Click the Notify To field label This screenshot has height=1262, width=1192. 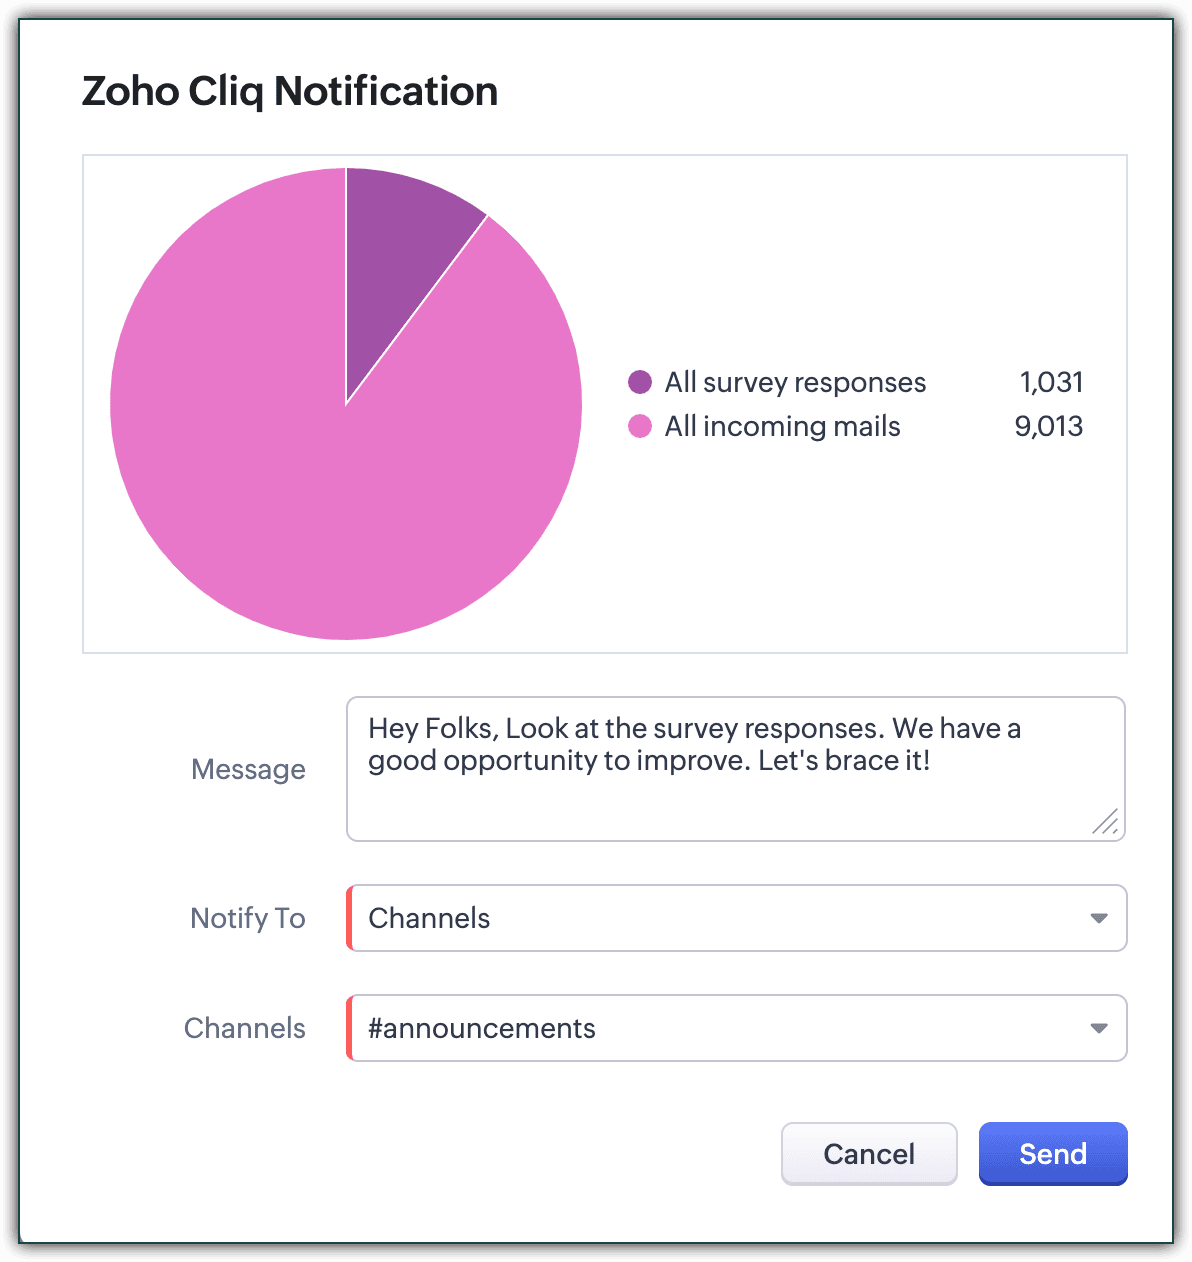[248, 918]
